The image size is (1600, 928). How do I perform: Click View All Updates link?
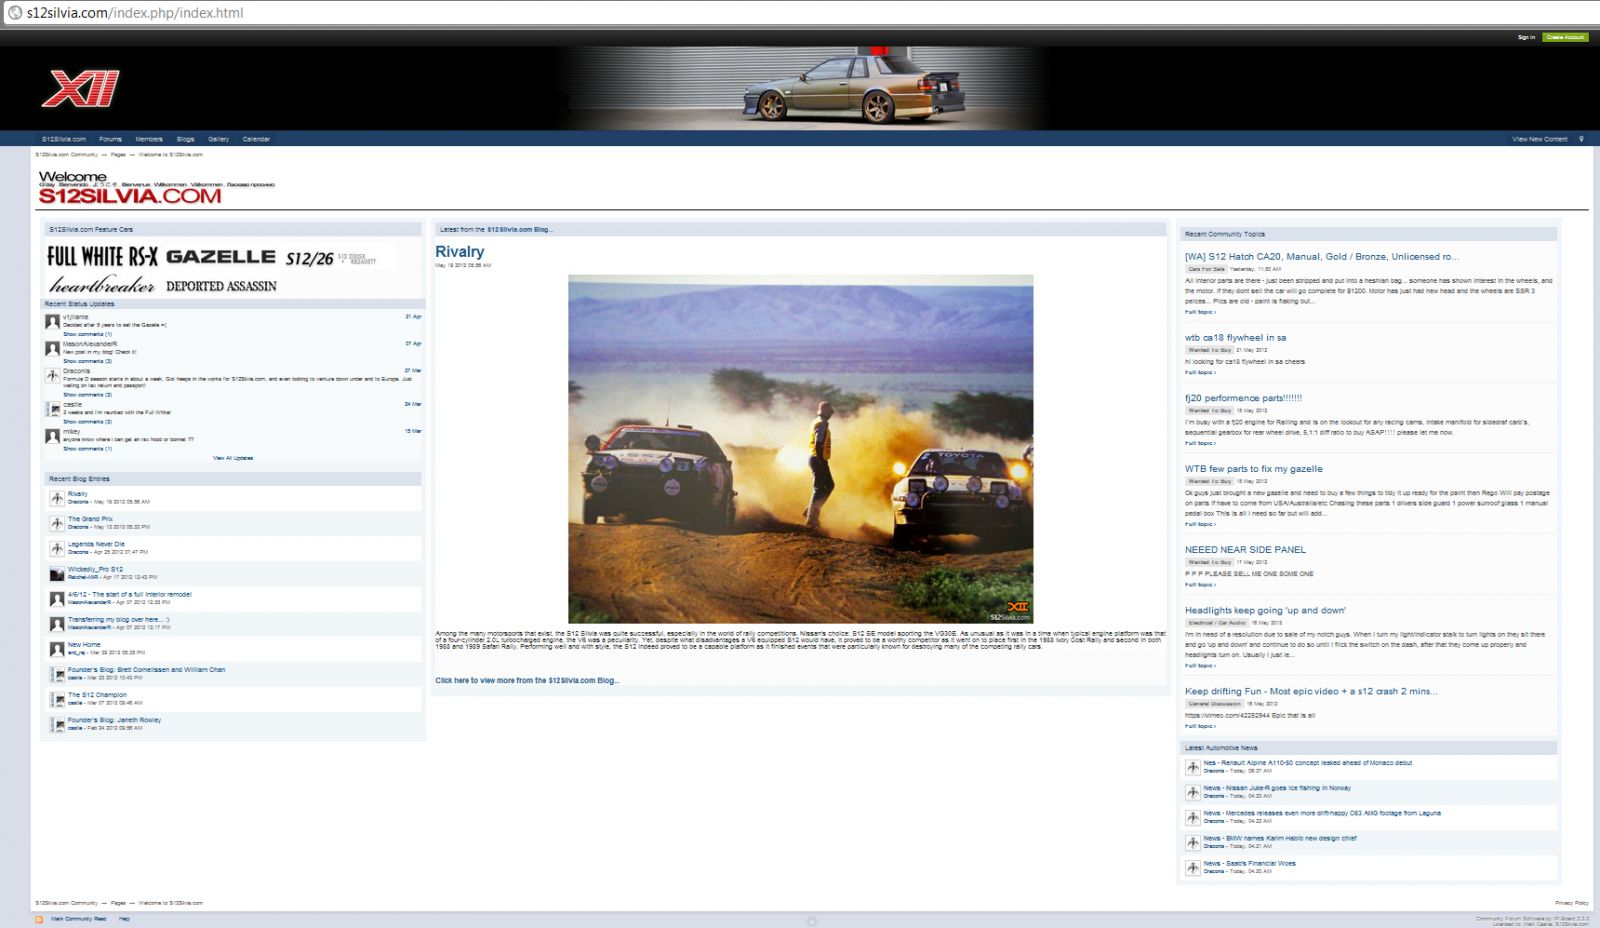[233, 458]
